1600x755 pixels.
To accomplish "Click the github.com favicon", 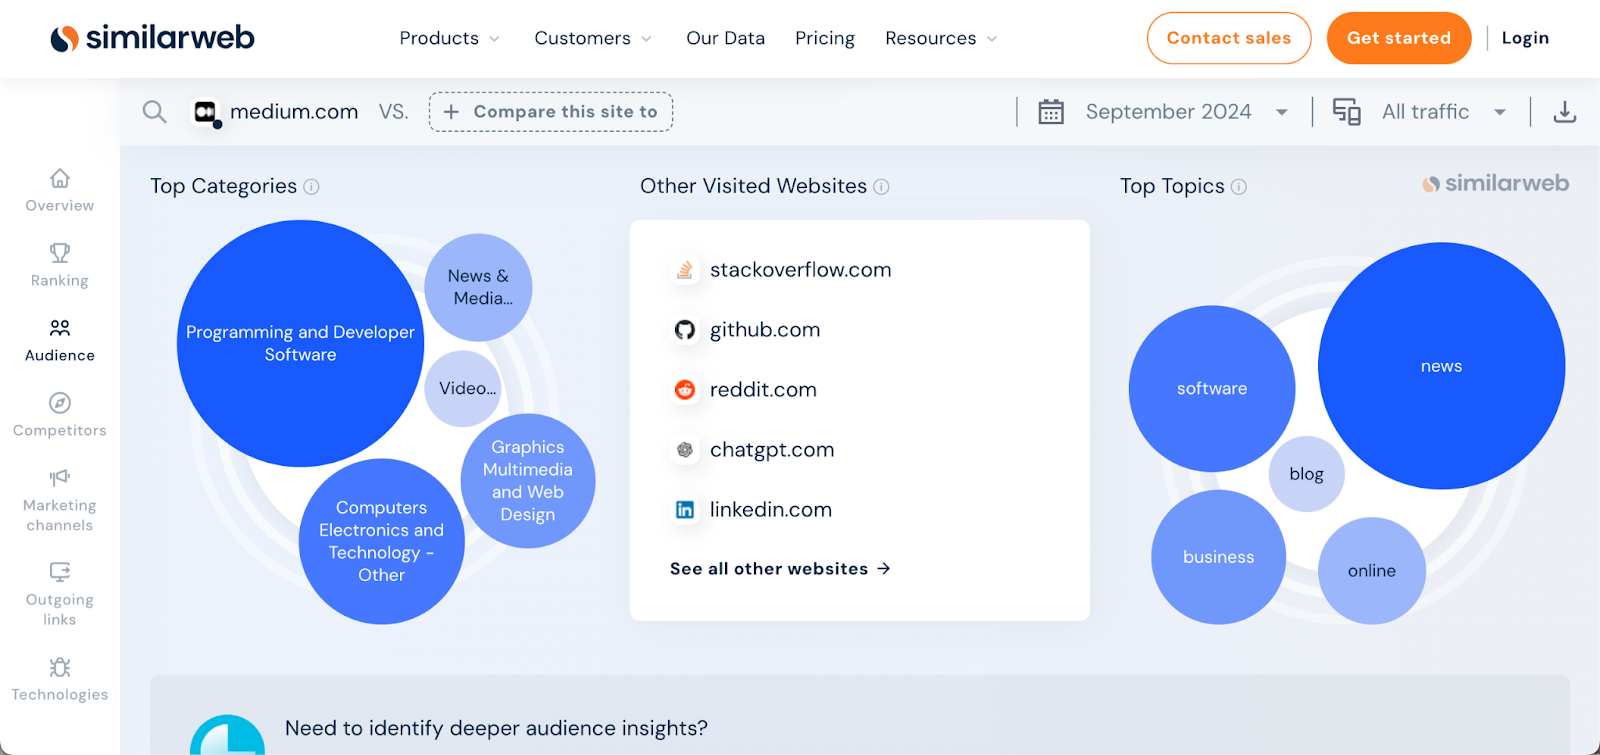I will click(x=685, y=330).
